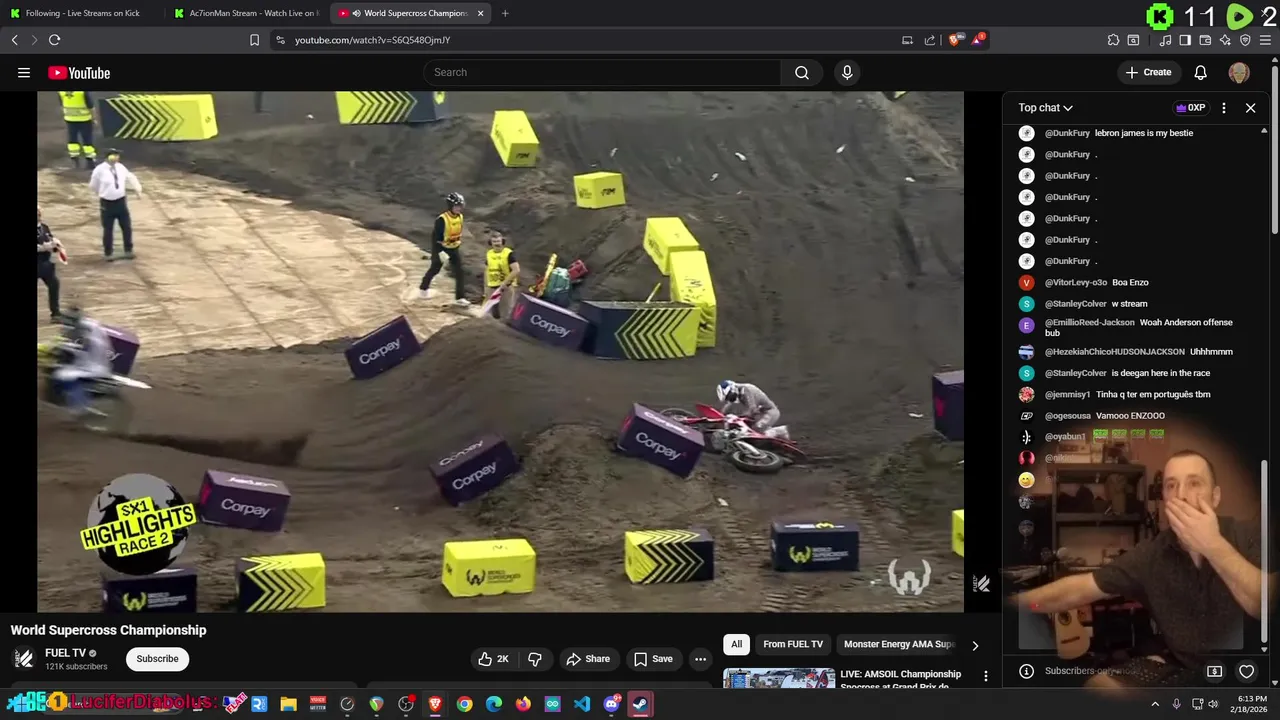Open Visual Studio Code from taskbar
The width and height of the screenshot is (1280, 720).
click(x=582, y=704)
